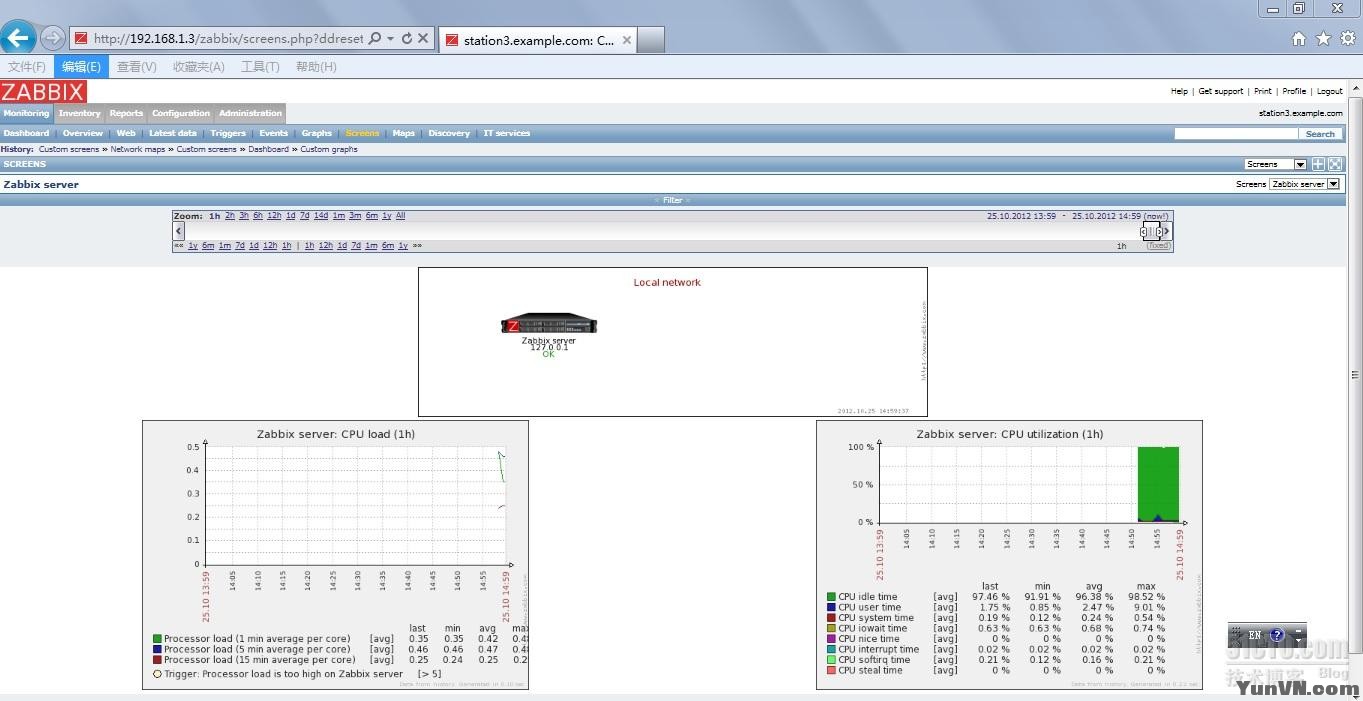This screenshot has height=701, width=1363.
Task: Open the Profile link
Action: [x=1294, y=91]
